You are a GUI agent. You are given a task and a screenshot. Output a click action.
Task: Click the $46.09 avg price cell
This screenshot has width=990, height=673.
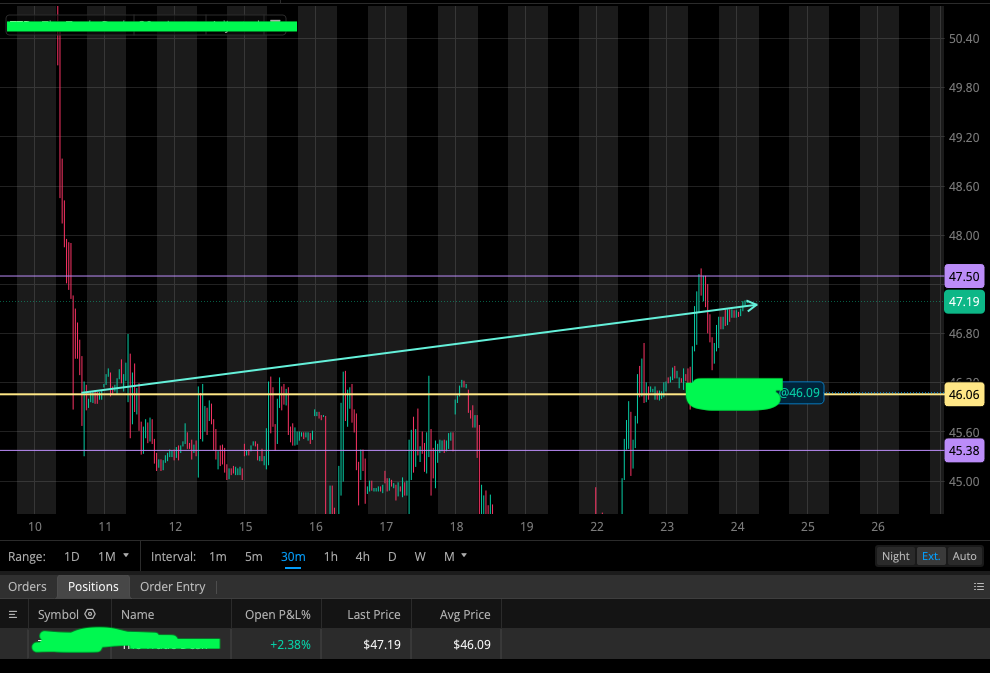point(472,645)
